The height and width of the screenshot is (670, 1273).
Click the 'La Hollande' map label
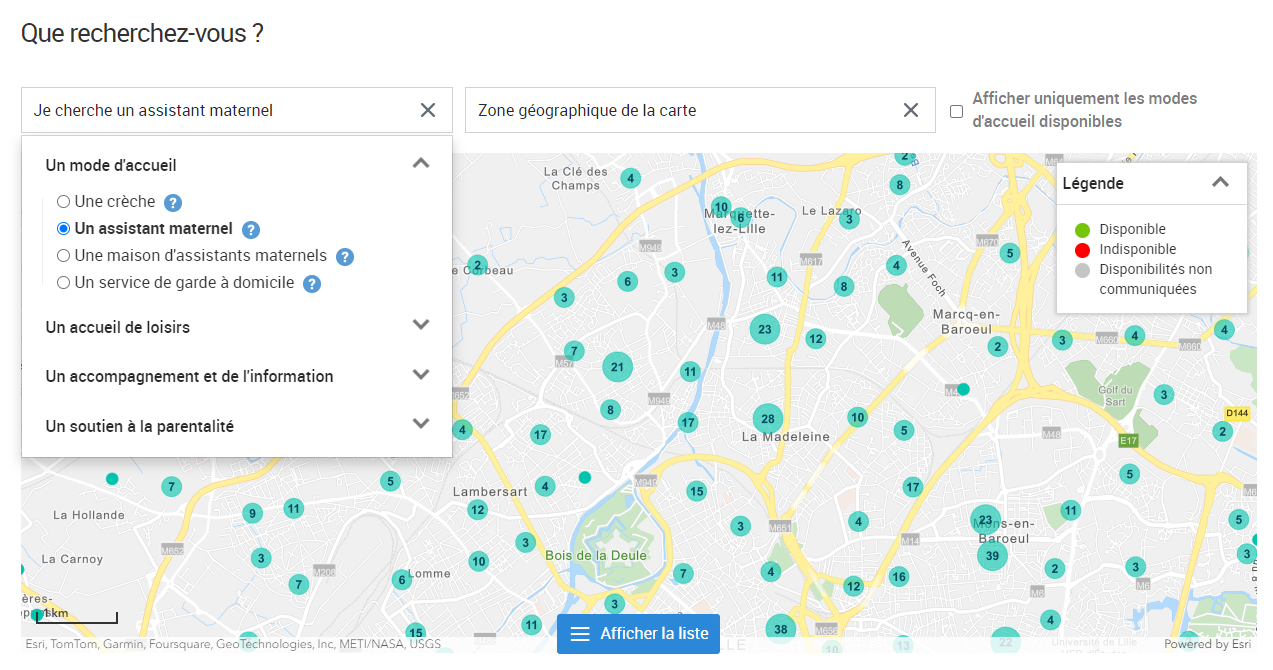pos(89,515)
